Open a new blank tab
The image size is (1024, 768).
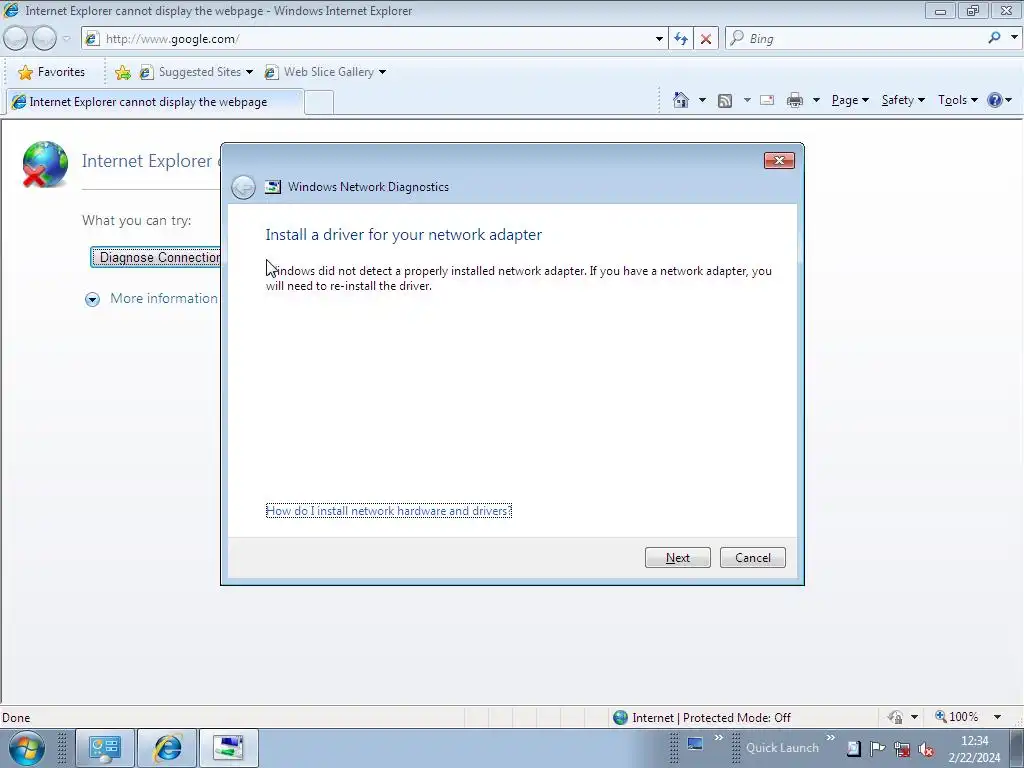click(319, 103)
